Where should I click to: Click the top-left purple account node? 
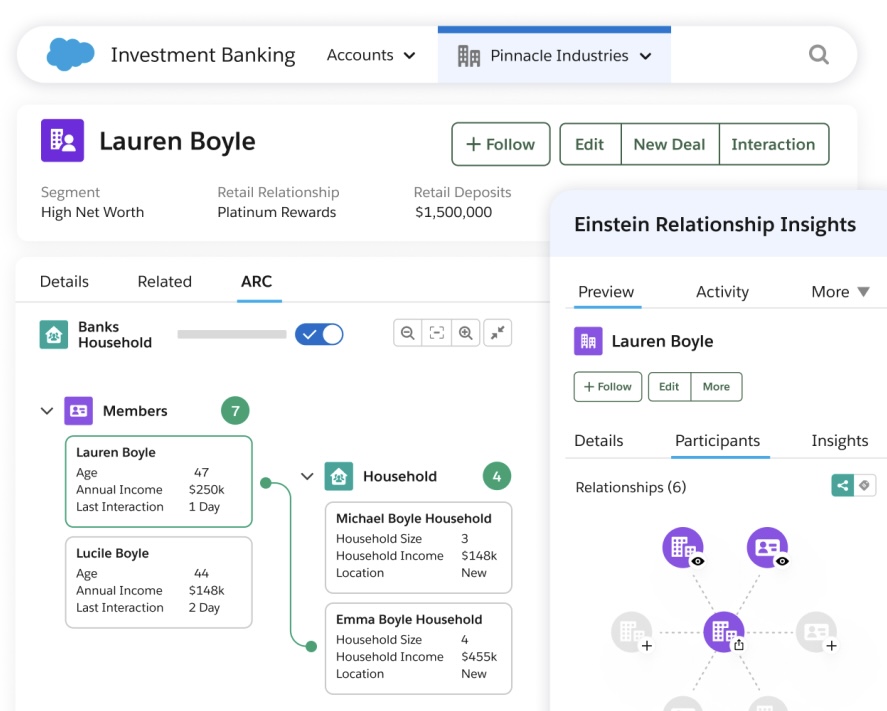pos(683,547)
